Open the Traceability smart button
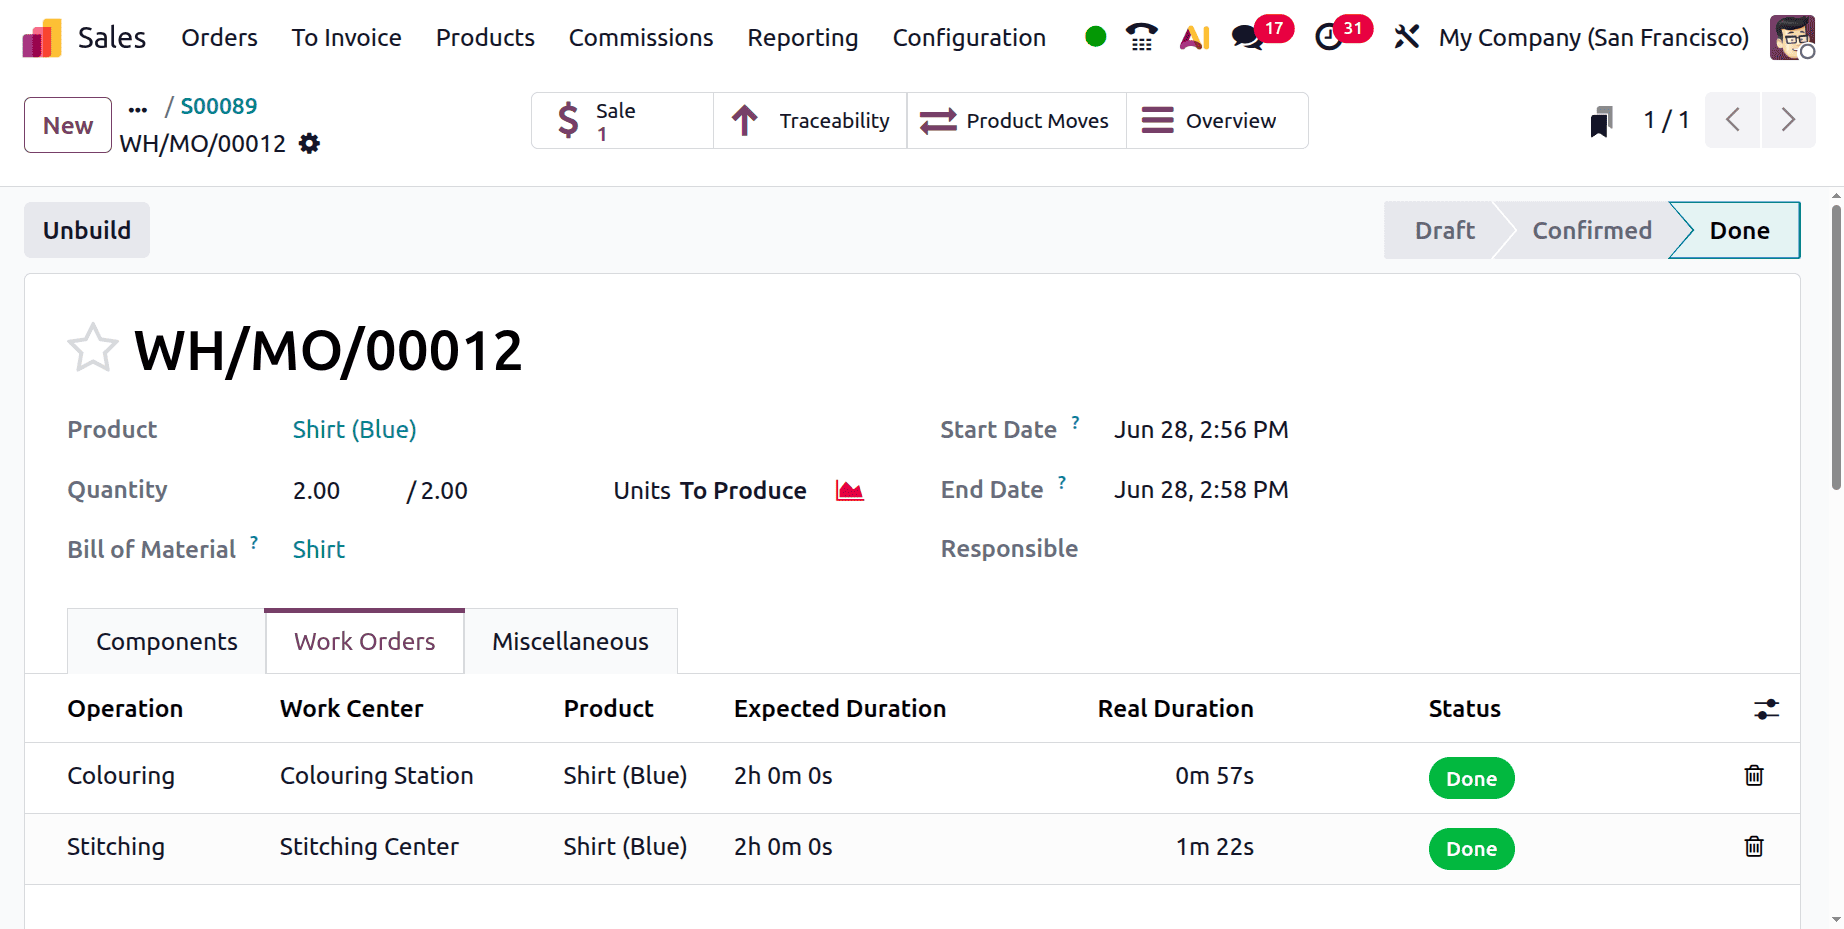The width and height of the screenshot is (1844, 929). 810,121
